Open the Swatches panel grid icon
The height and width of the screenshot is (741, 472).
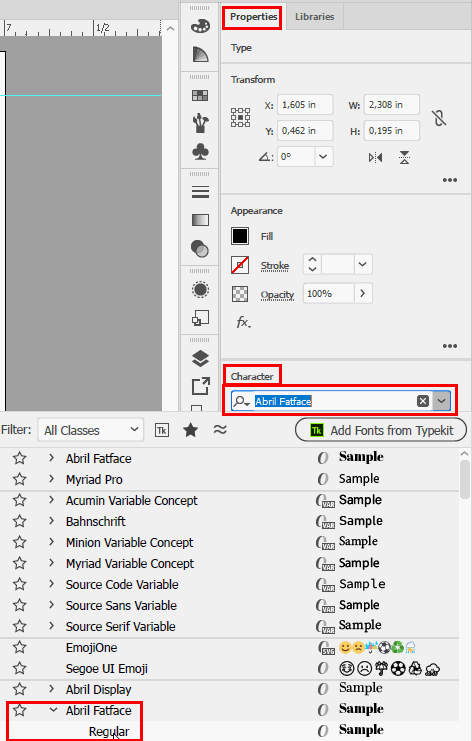200,95
